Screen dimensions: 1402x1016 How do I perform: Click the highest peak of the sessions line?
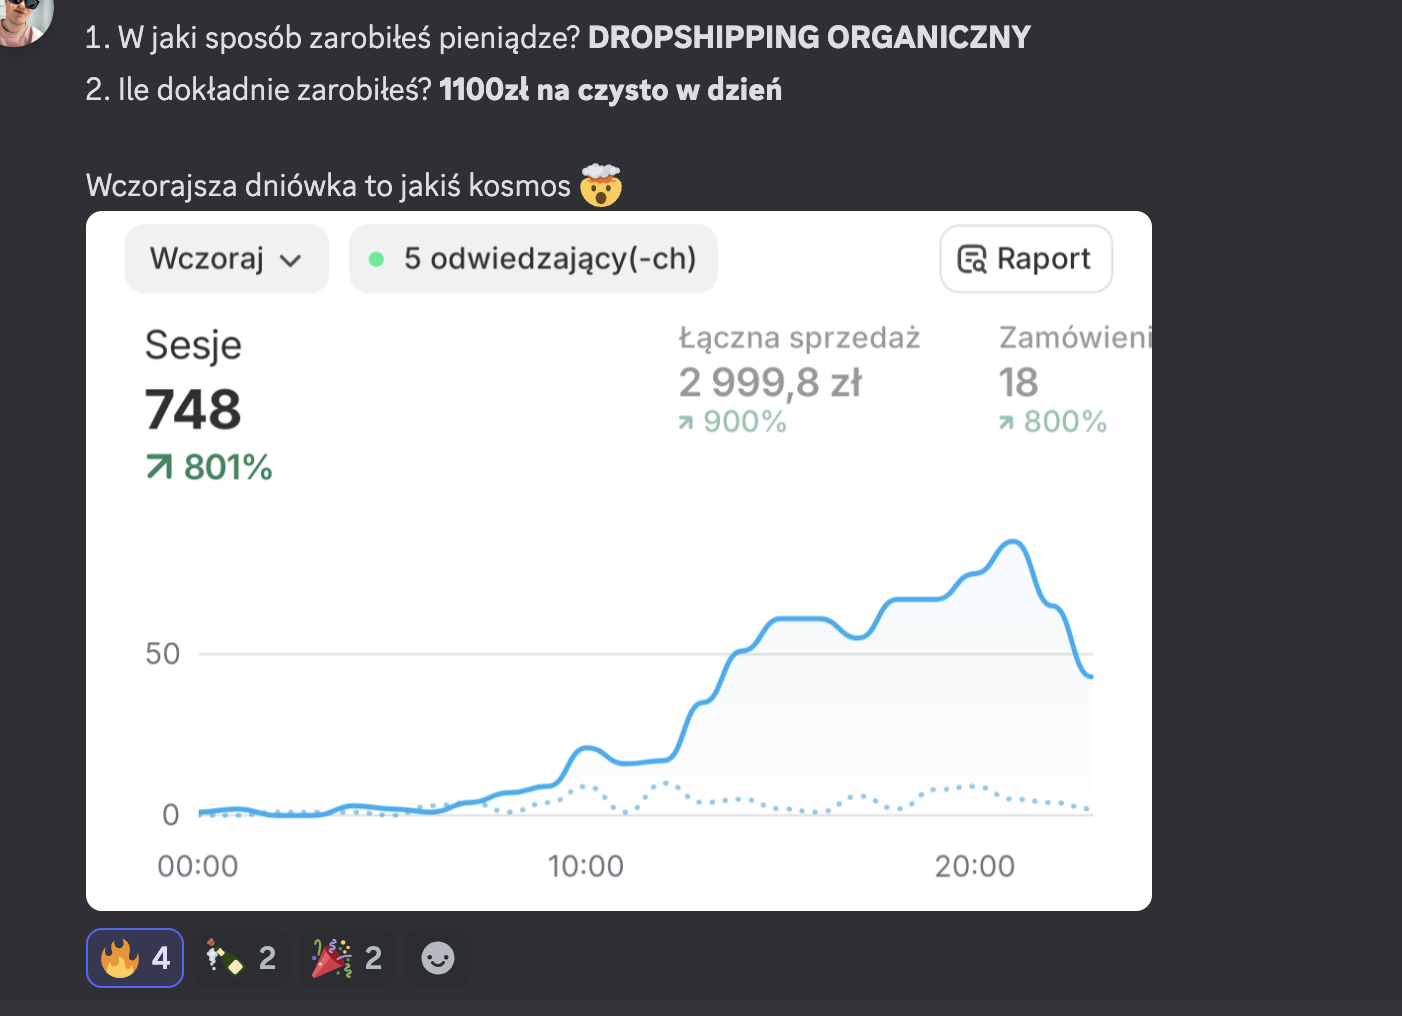(x=1013, y=542)
